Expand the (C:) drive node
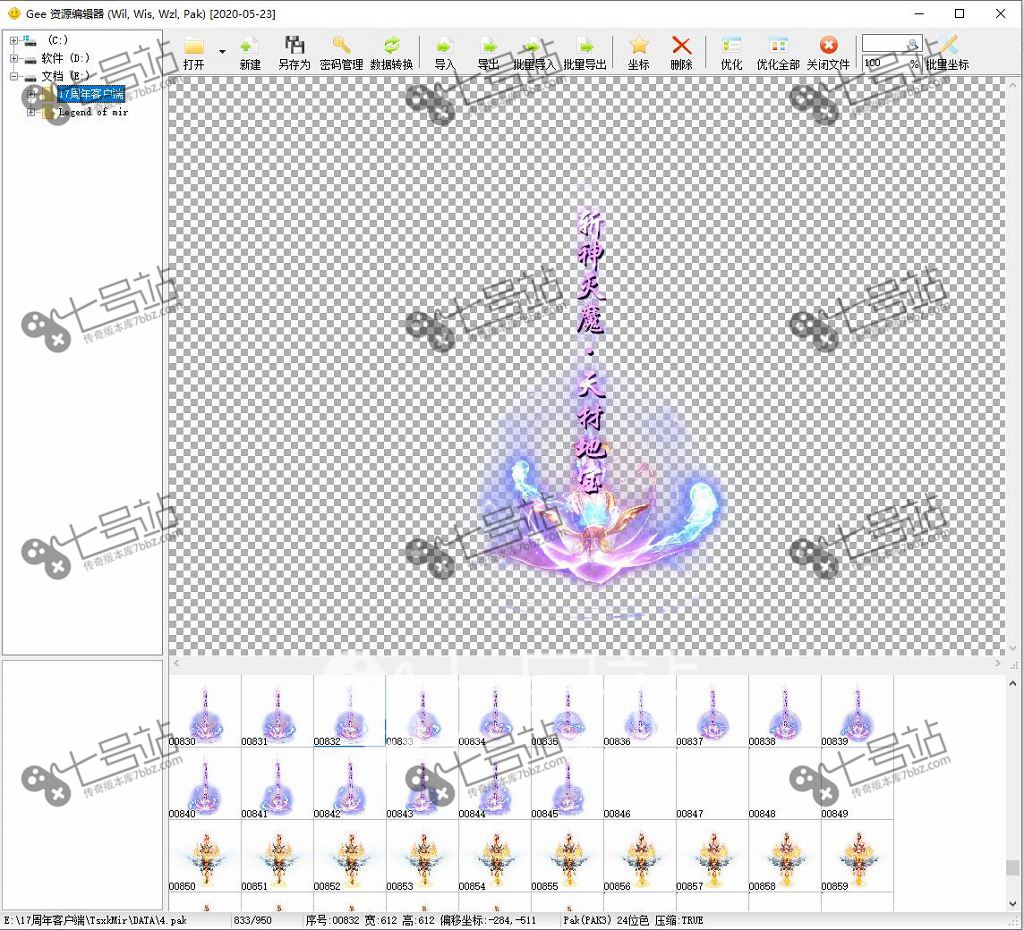The width and height of the screenshot is (1024, 930). tap(13, 40)
